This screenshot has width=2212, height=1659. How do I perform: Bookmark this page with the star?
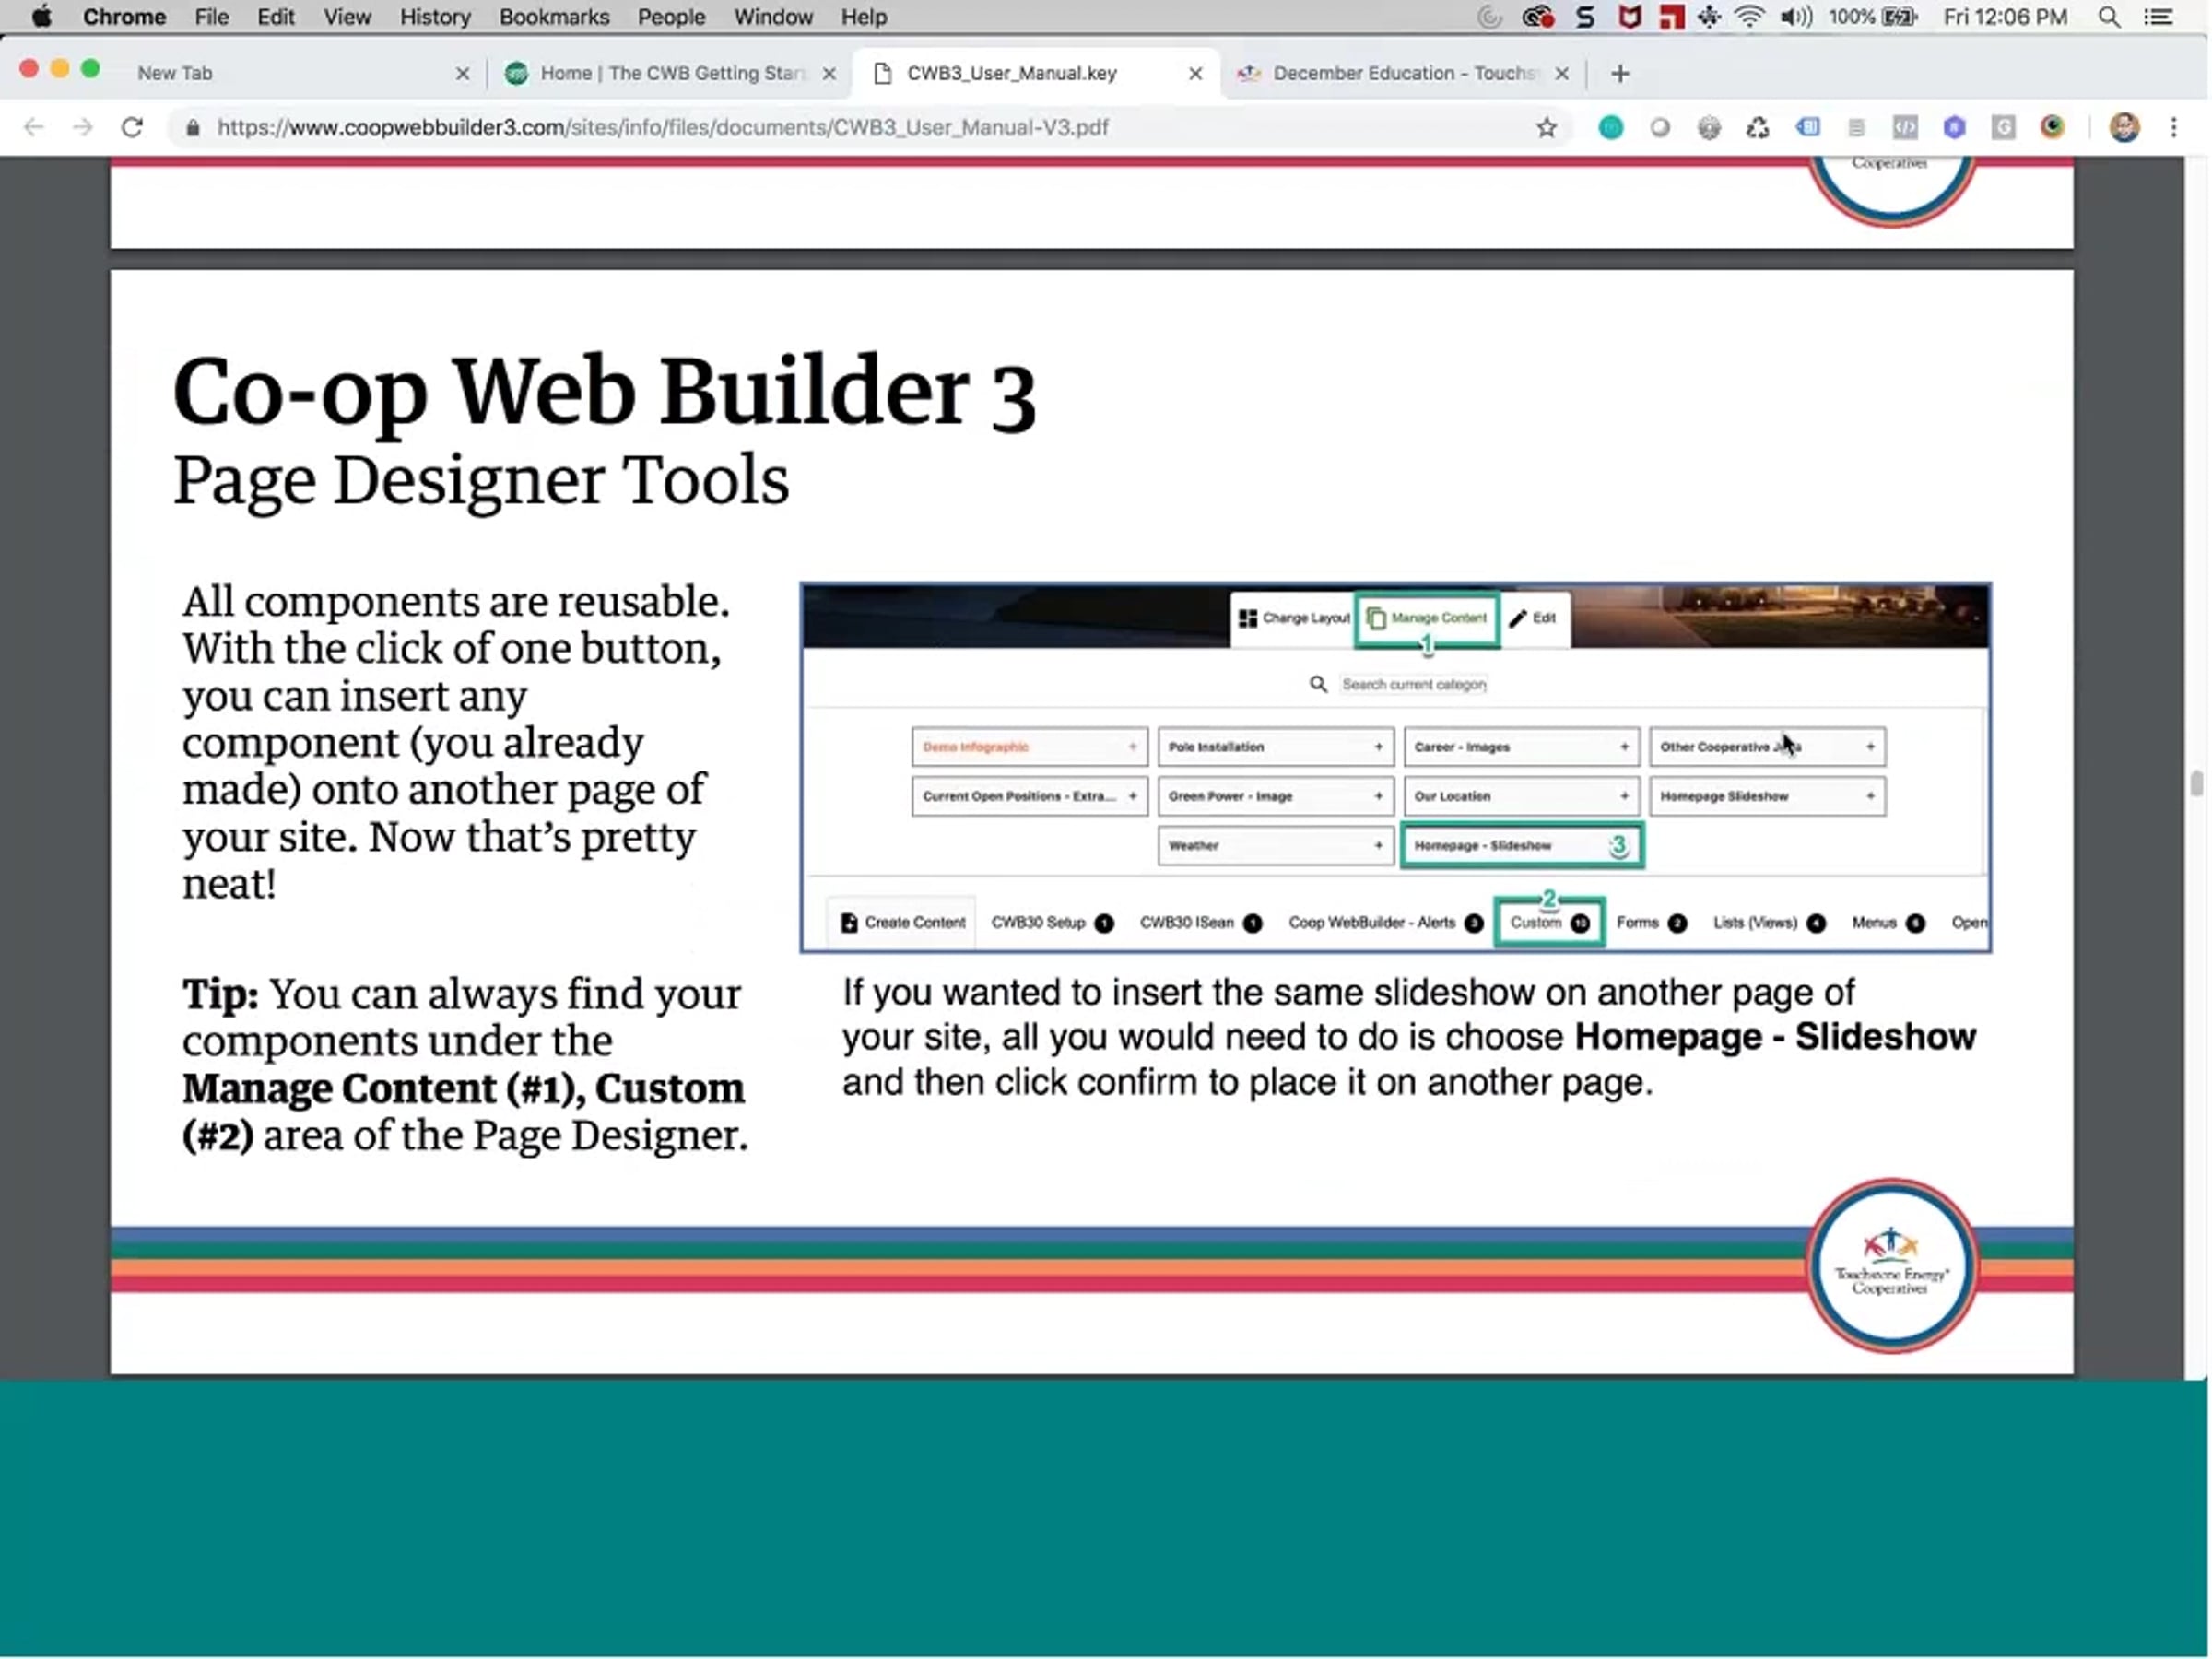1546,127
